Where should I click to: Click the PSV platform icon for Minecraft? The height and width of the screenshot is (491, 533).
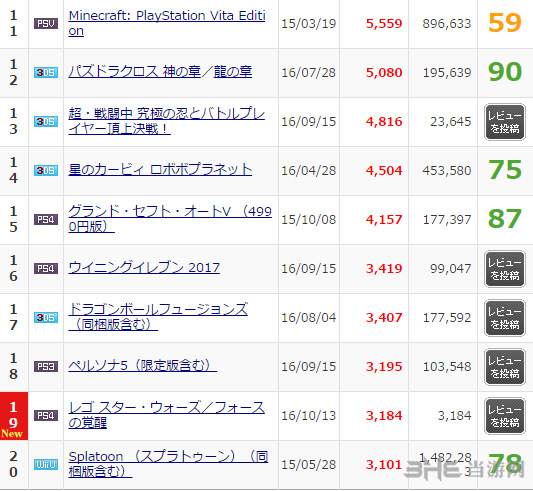click(46, 23)
